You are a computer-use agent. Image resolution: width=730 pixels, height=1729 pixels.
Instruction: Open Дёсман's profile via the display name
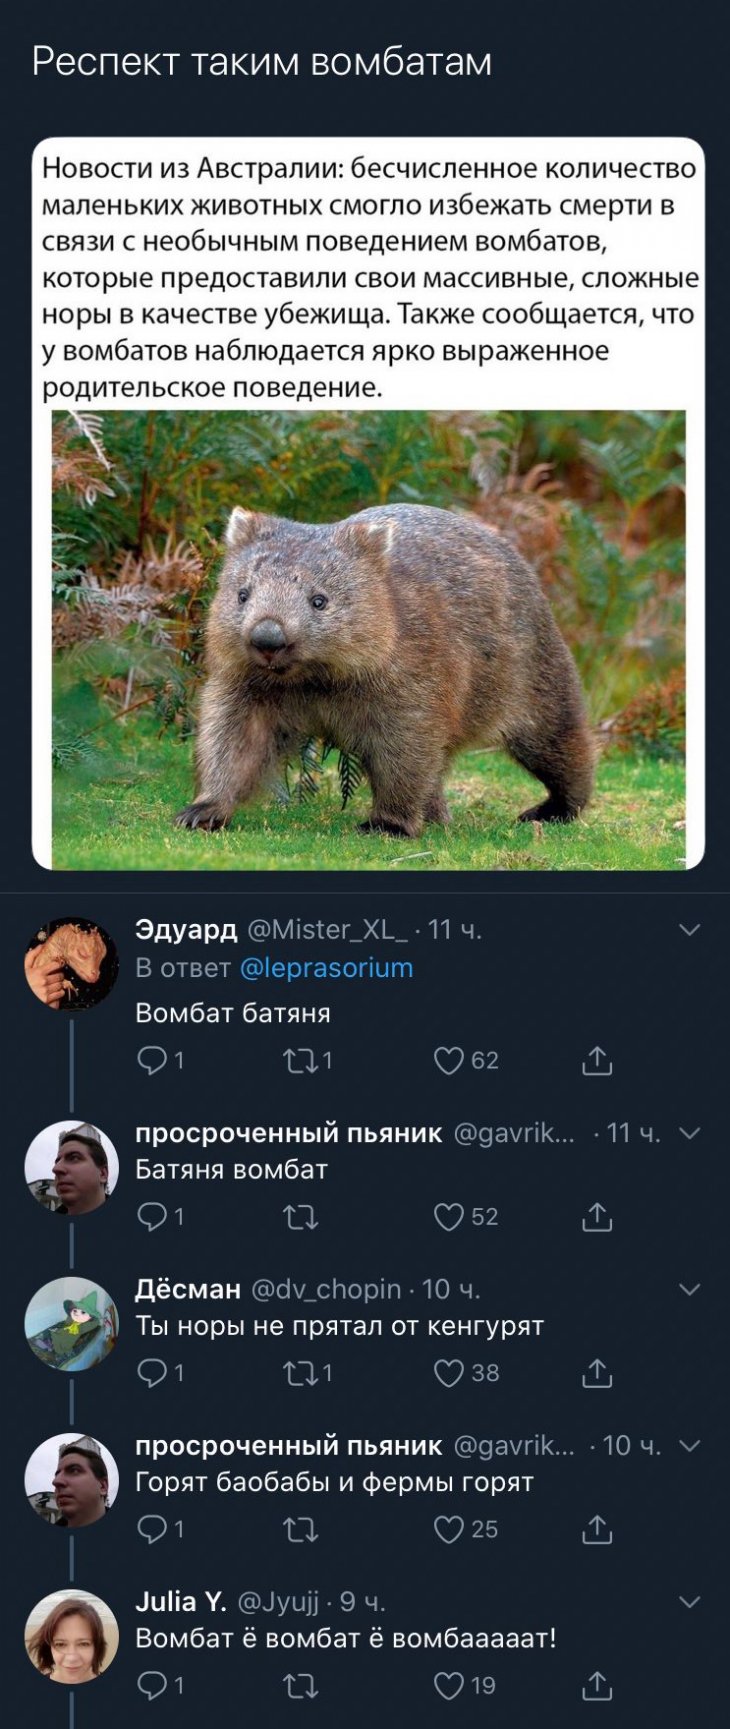188,1289
